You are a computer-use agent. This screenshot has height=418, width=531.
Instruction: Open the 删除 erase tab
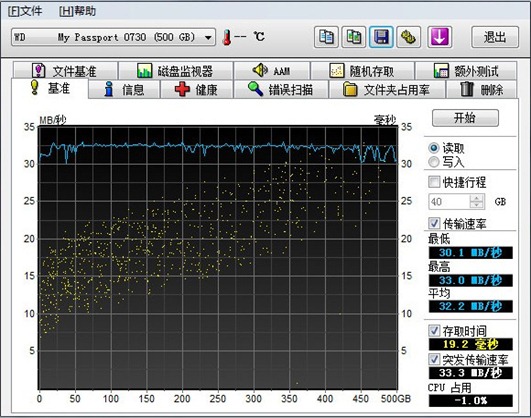pos(482,89)
